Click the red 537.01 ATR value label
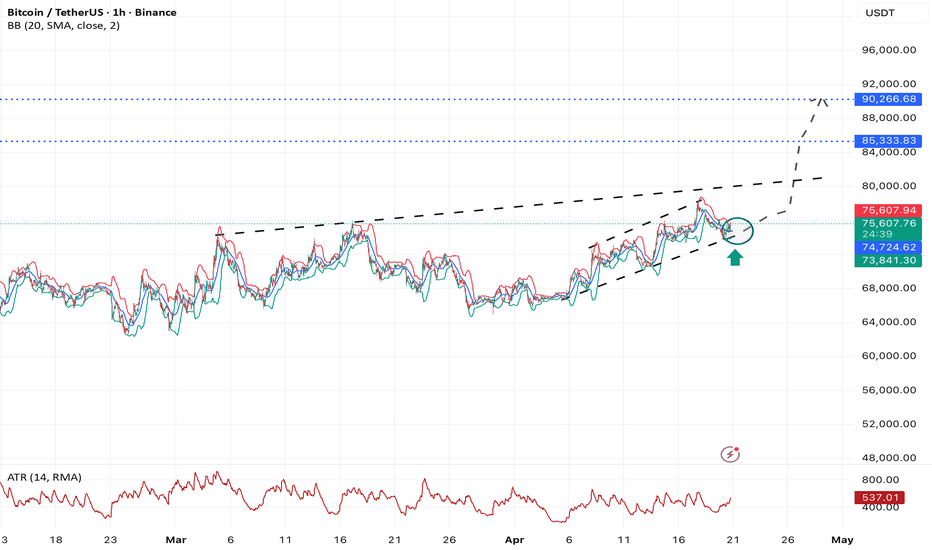Screen dimensions: 932x550 888,497
